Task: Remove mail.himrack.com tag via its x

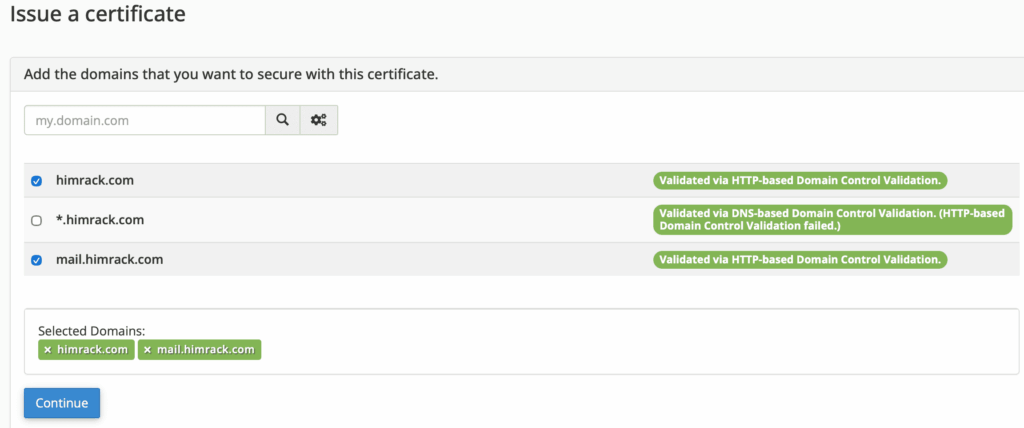Action: [x=147, y=350]
